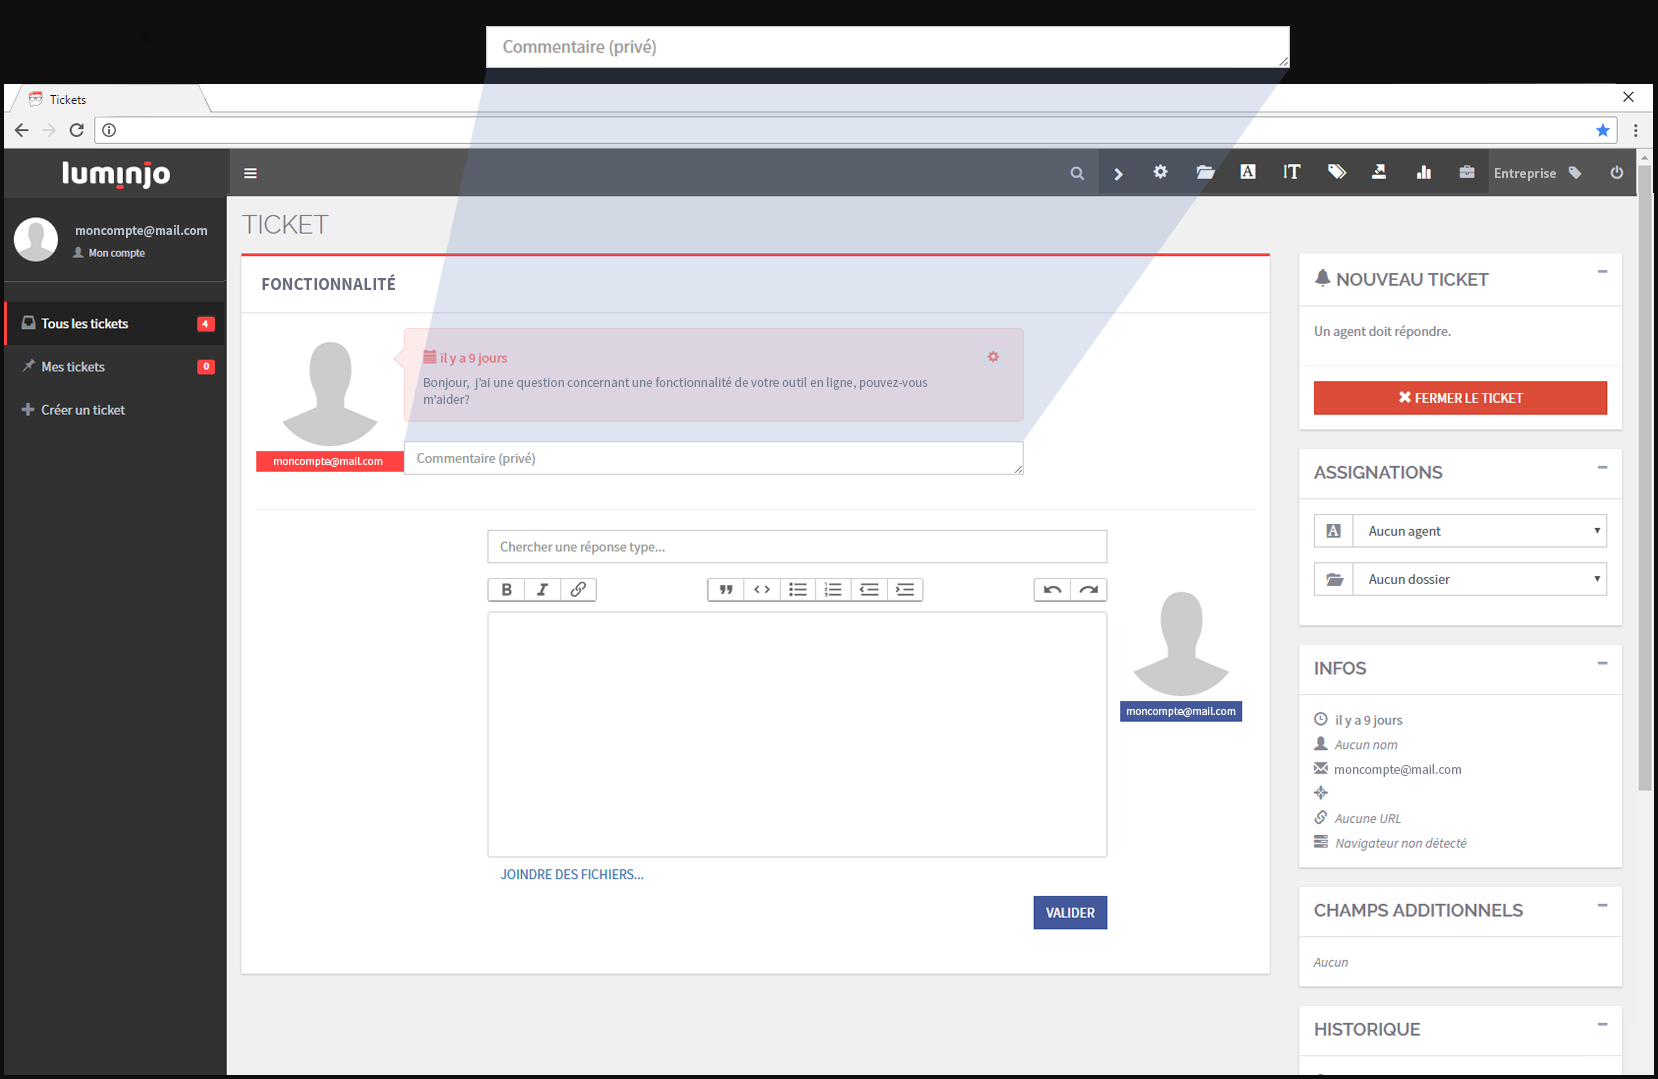Image resolution: width=1658 pixels, height=1079 pixels.
Task: Insert a blockquote in the editor
Action: point(726,589)
